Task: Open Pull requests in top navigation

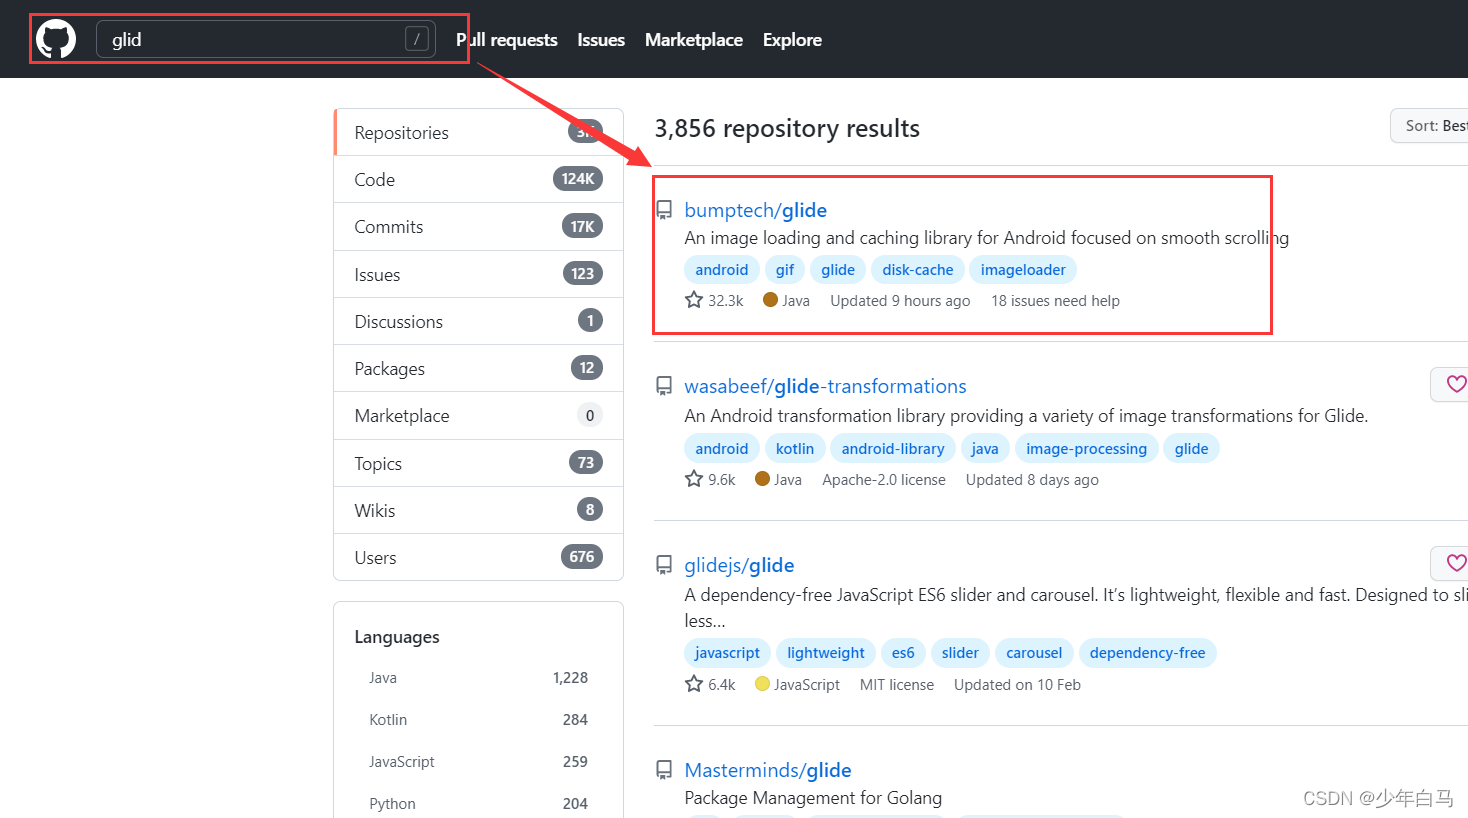Action: [x=507, y=40]
